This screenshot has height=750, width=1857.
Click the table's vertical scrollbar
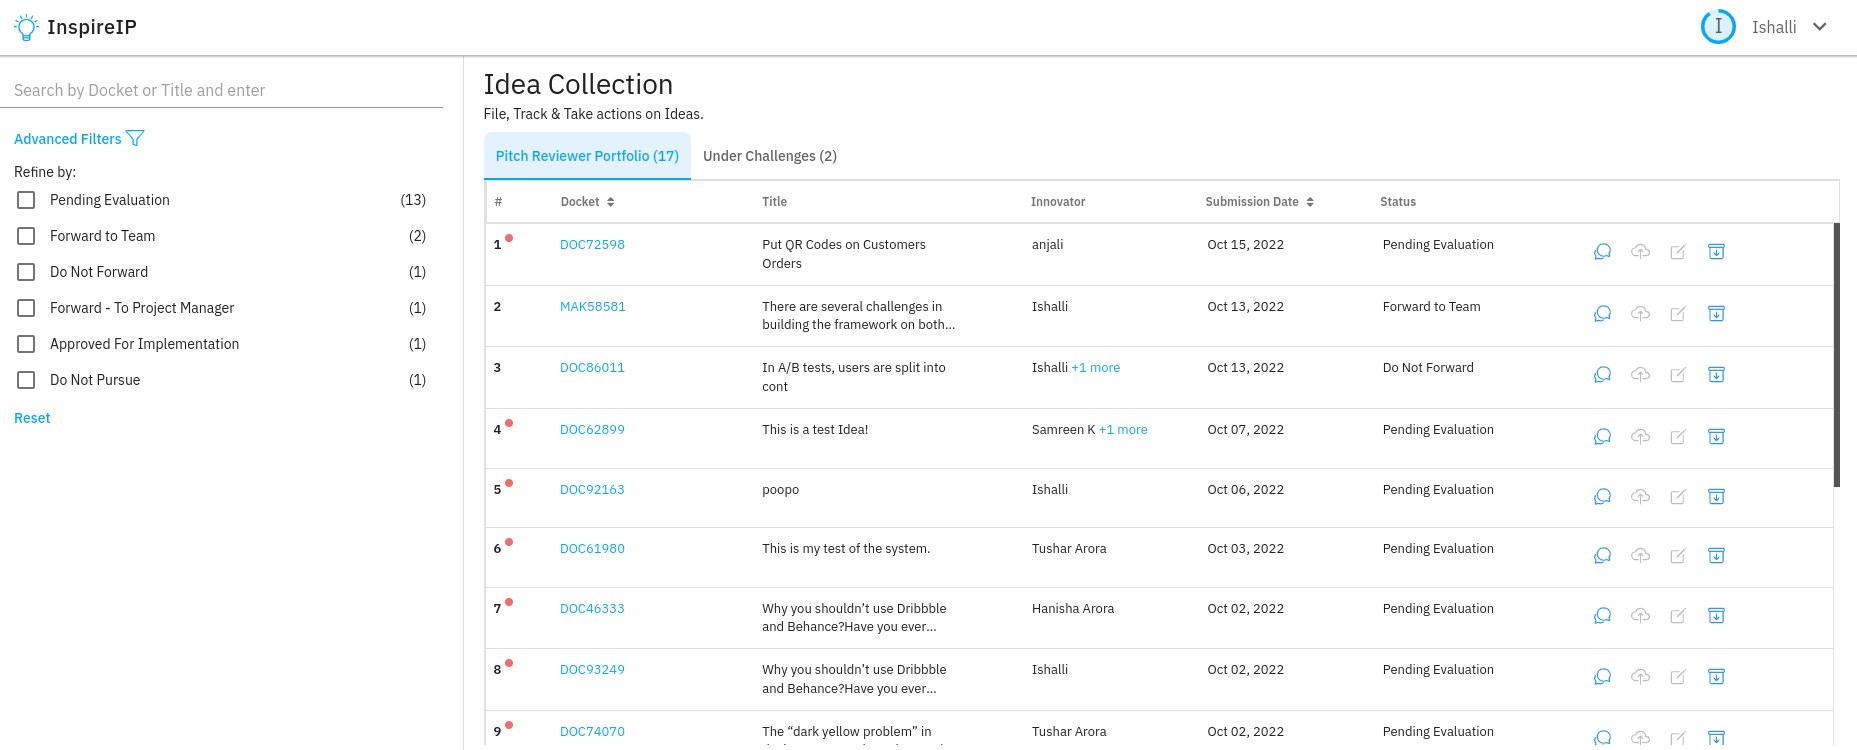1836,355
